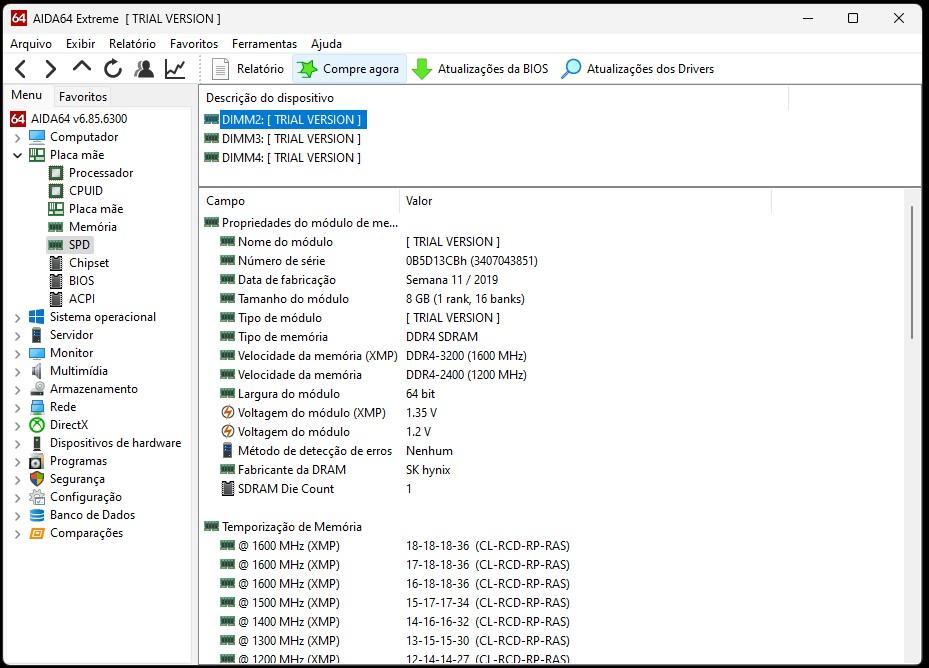Expand the Computador tree node
The width and height of the screenshot is (929, 668).
[17, 138]
